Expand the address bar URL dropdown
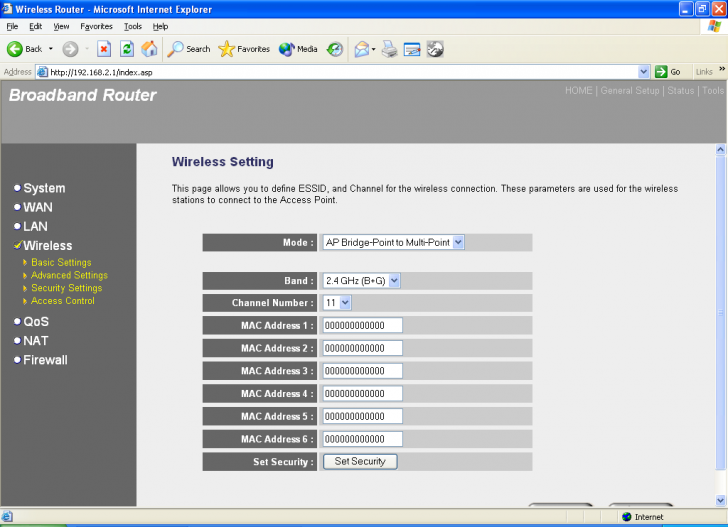This screenshot has width=728, height=527. tap(644, 72)
